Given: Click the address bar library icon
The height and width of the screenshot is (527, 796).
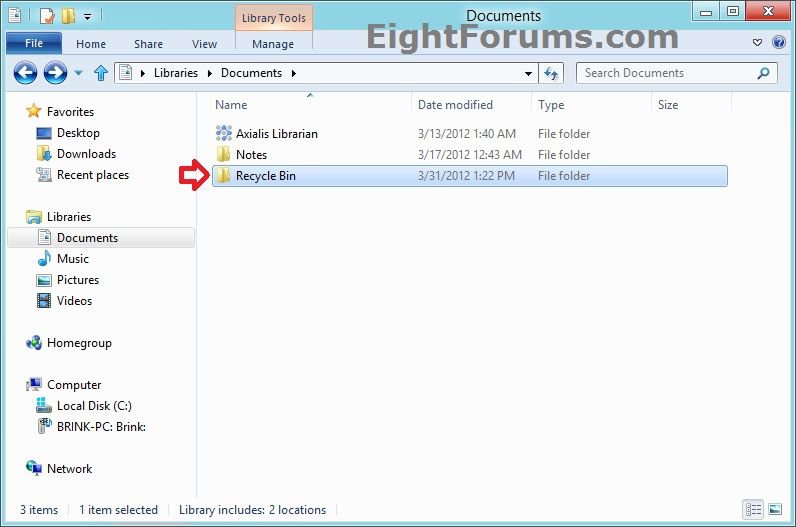Looking at the screenshot, I should [x=126, y=73].
